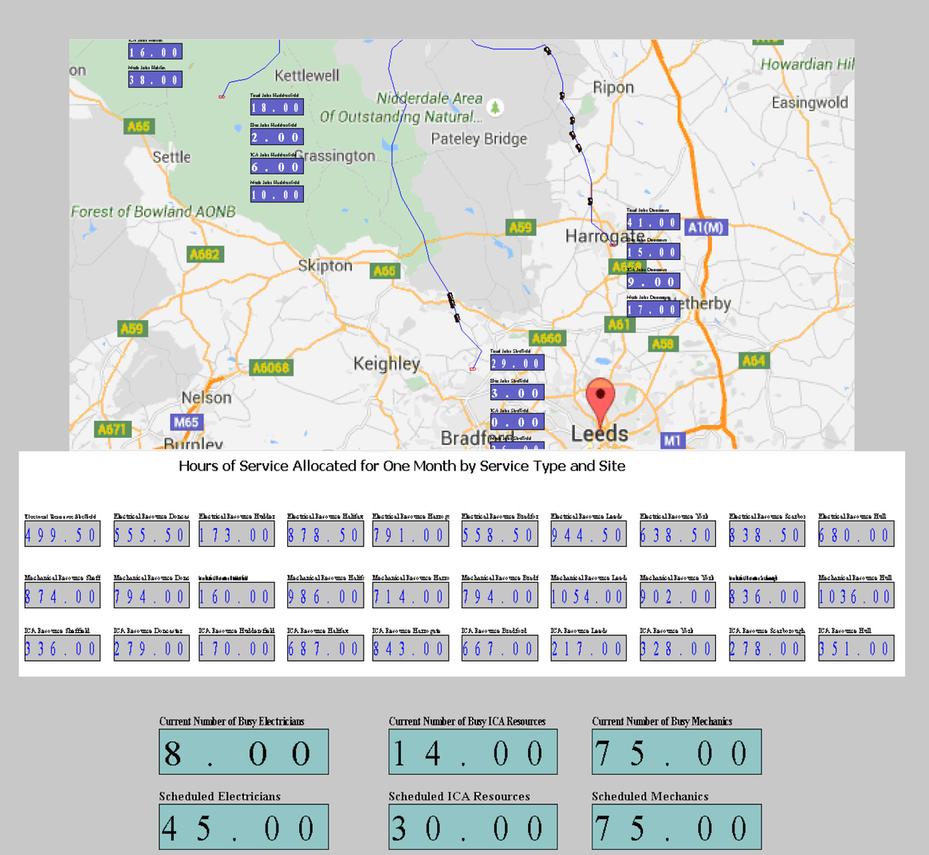Click the ICA Resource Halifax value 687.00

[325, 648]
